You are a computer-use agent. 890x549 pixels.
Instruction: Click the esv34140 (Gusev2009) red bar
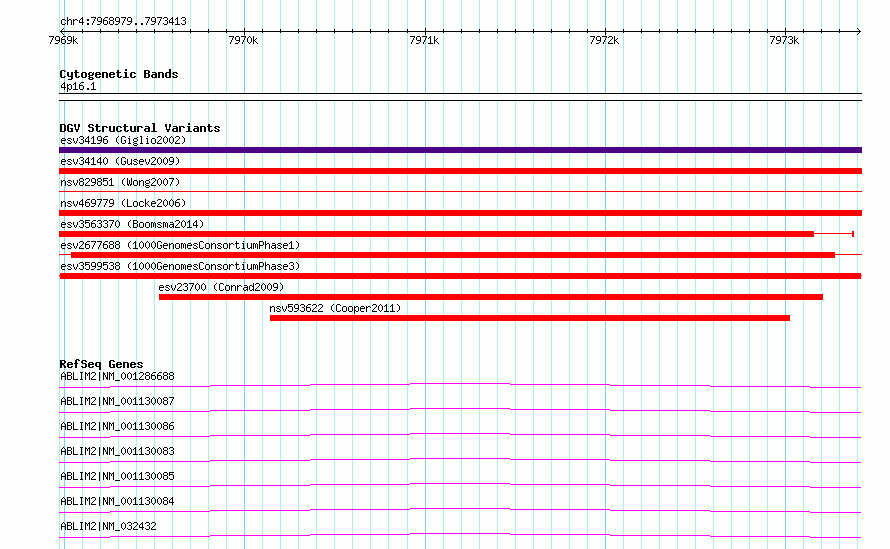[460, 171]
